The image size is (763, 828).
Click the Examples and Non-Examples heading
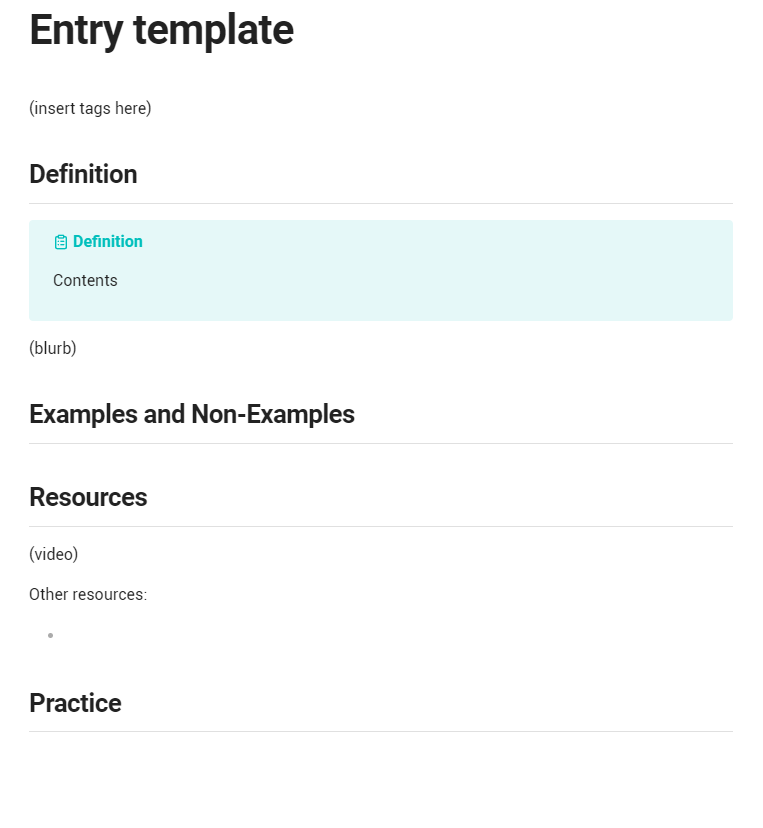(192, 414)
